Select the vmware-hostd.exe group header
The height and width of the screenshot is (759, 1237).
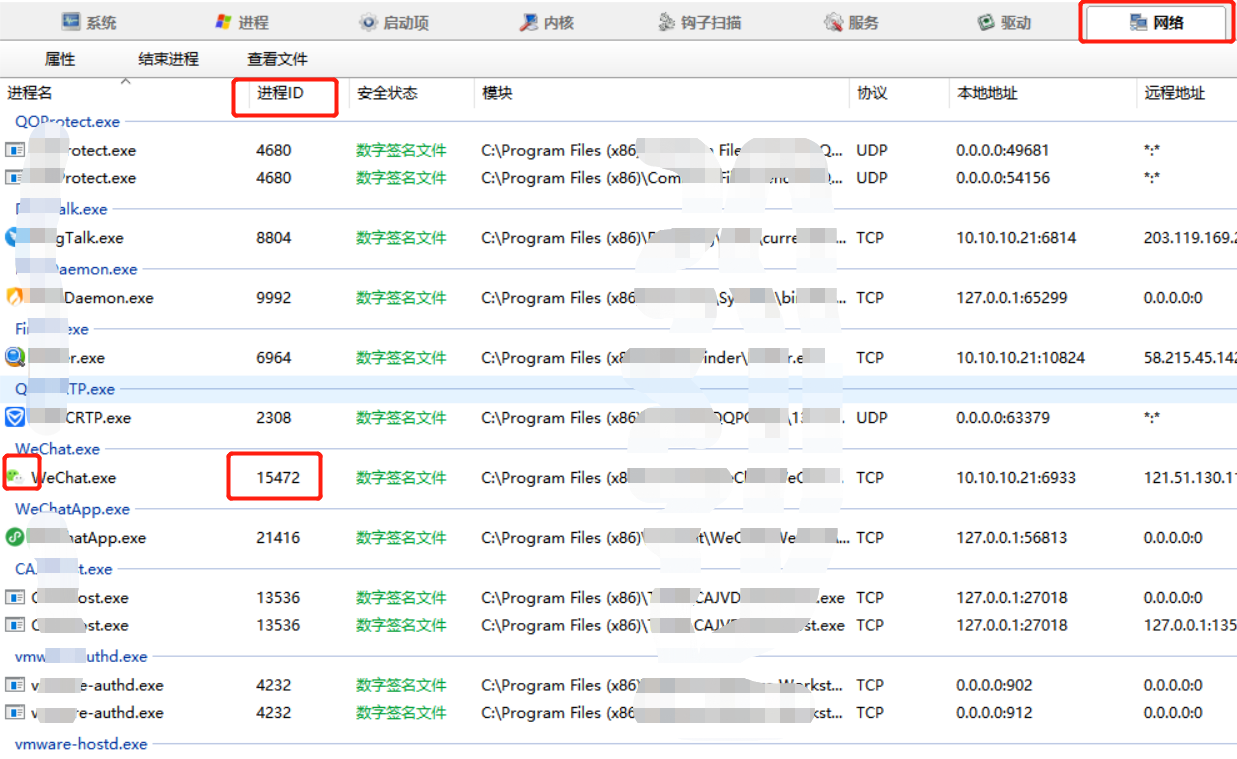click(81, 744)
